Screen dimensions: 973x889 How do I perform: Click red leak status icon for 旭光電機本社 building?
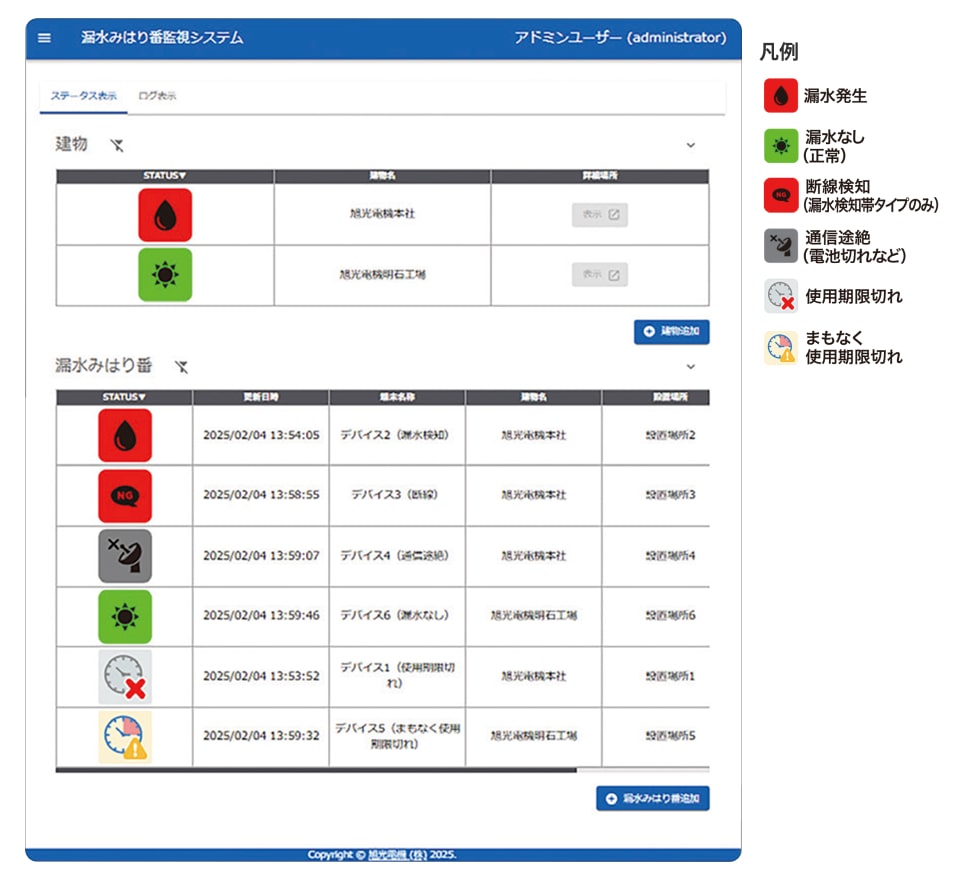point(165,214)
